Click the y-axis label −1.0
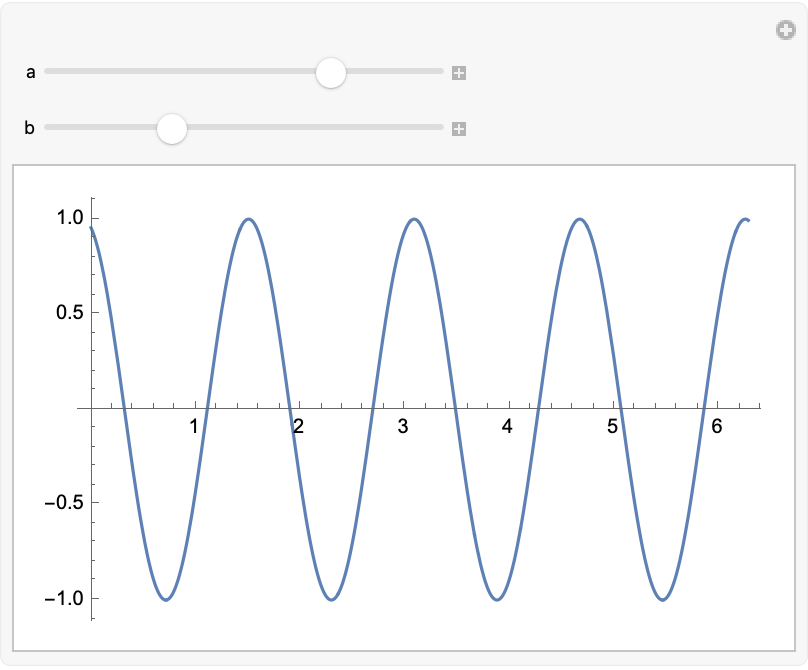This screenshot has width=808, height=670. (x=64, y=598)
